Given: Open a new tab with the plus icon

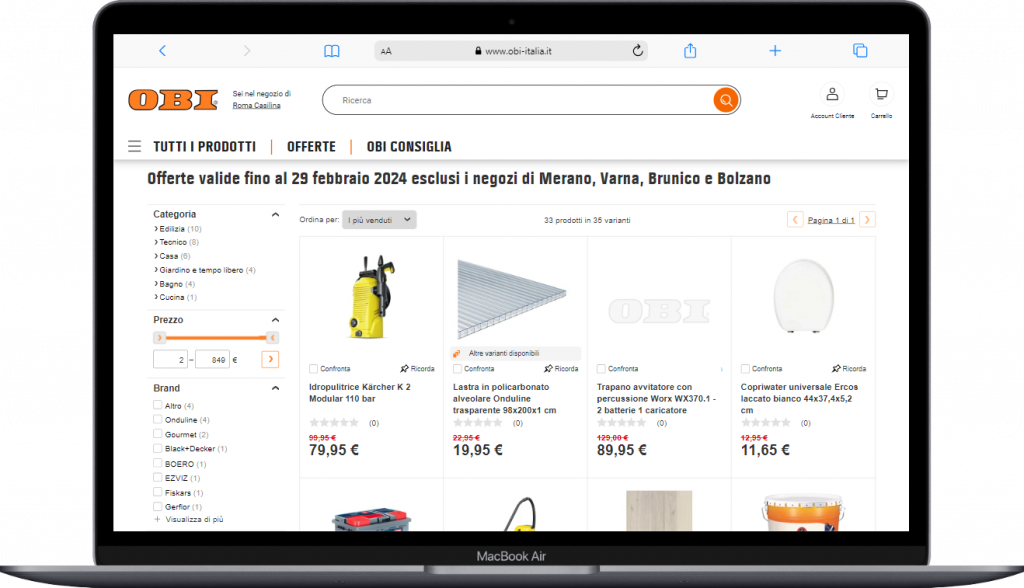Looking at the screenshot, I should click(x=775, y=50).
